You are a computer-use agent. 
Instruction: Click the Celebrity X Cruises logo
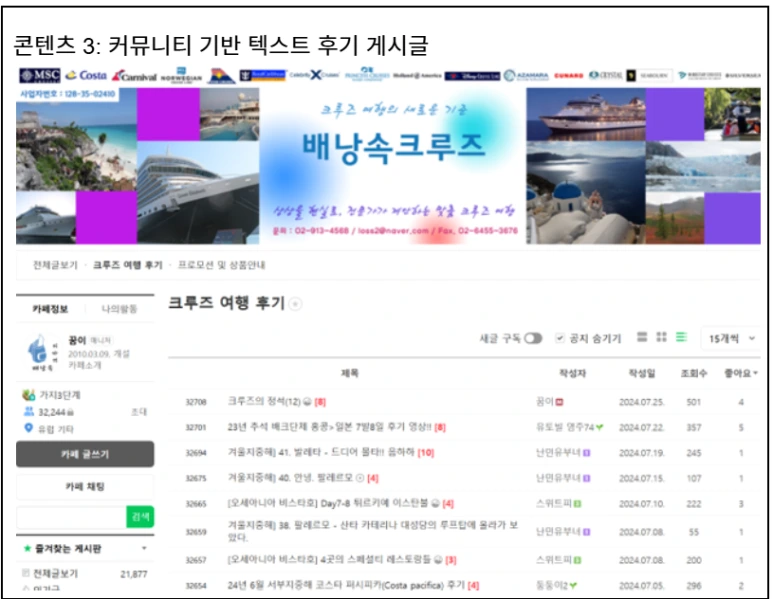(314, 75)
